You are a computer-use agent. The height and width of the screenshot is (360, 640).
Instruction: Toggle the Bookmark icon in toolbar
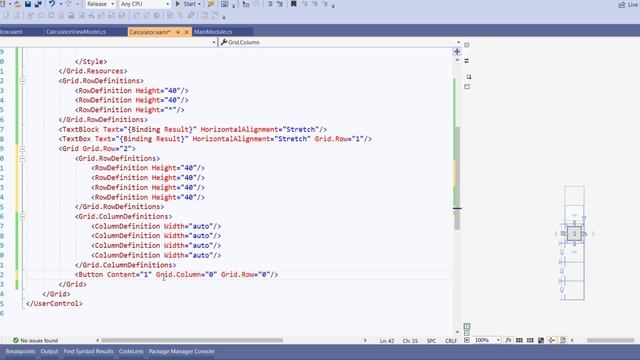293,4
